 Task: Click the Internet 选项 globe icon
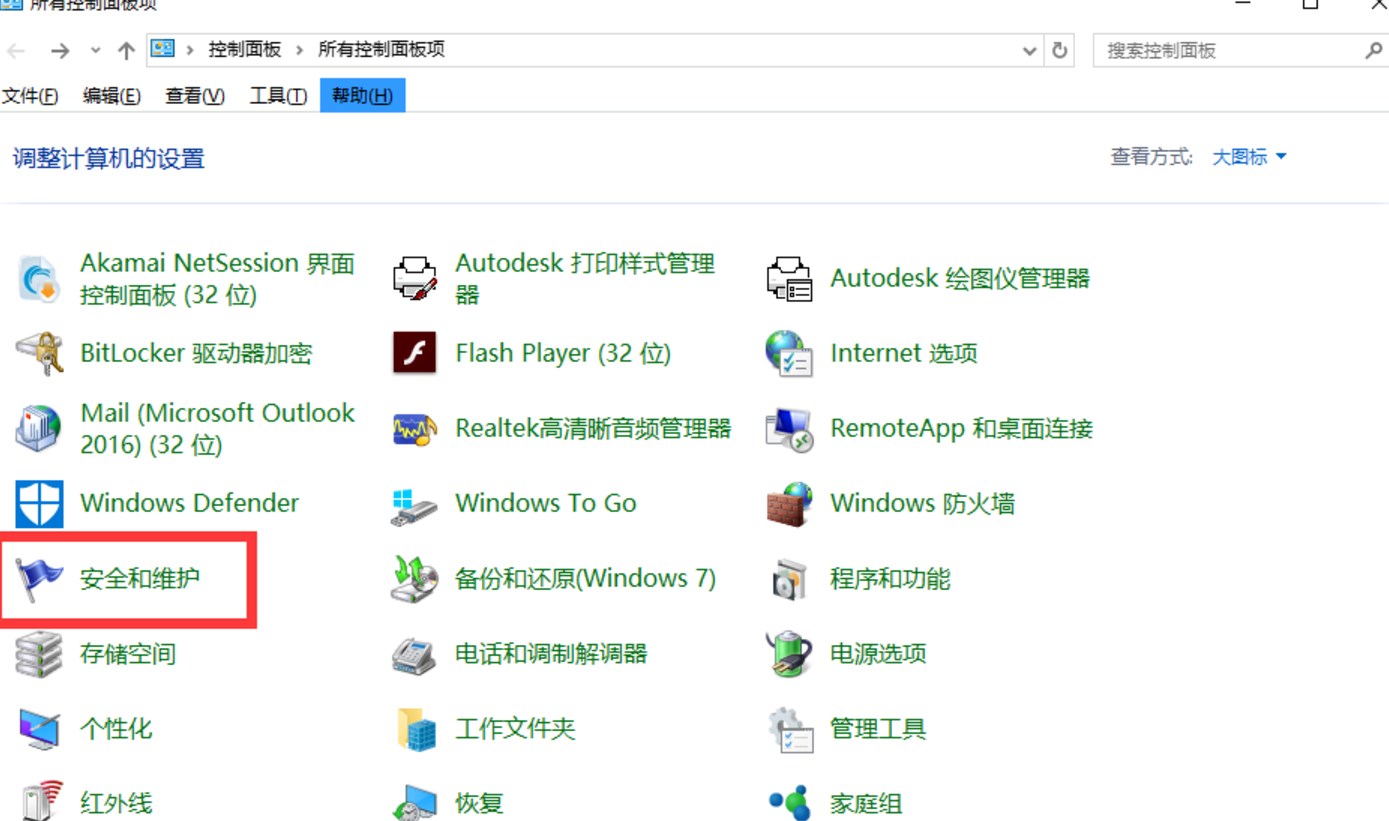click(x=790, y=354)
